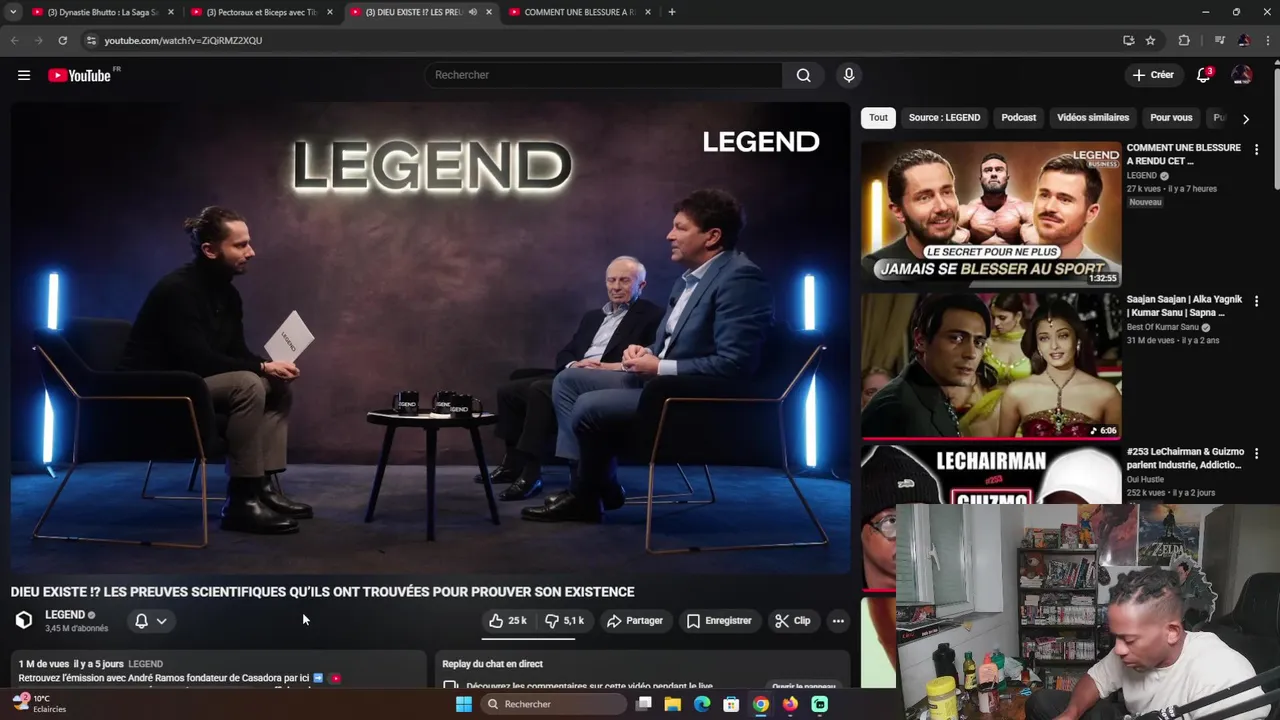Open options menu for COMMENT UNE BLESSURE video
Screen dimensions: 1280x720
pos(1256,149)
